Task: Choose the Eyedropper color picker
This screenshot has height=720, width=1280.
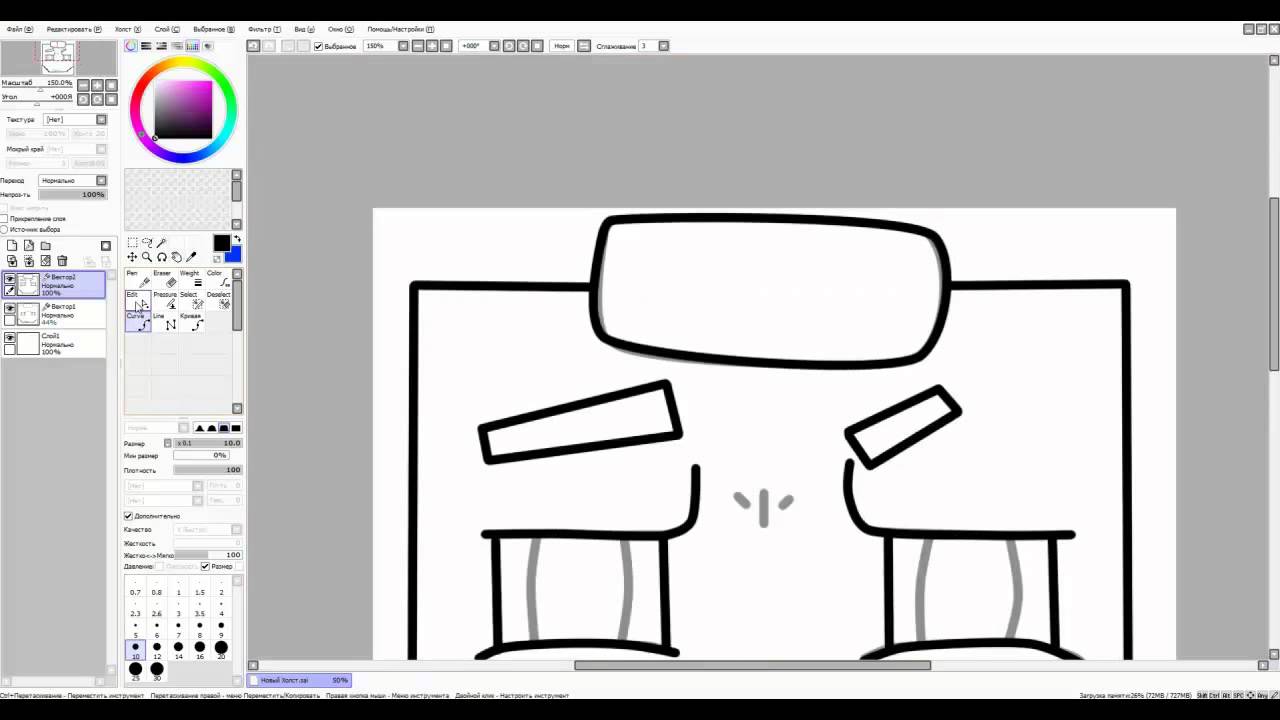Action: pyautogui.click(x=192, y=258)
